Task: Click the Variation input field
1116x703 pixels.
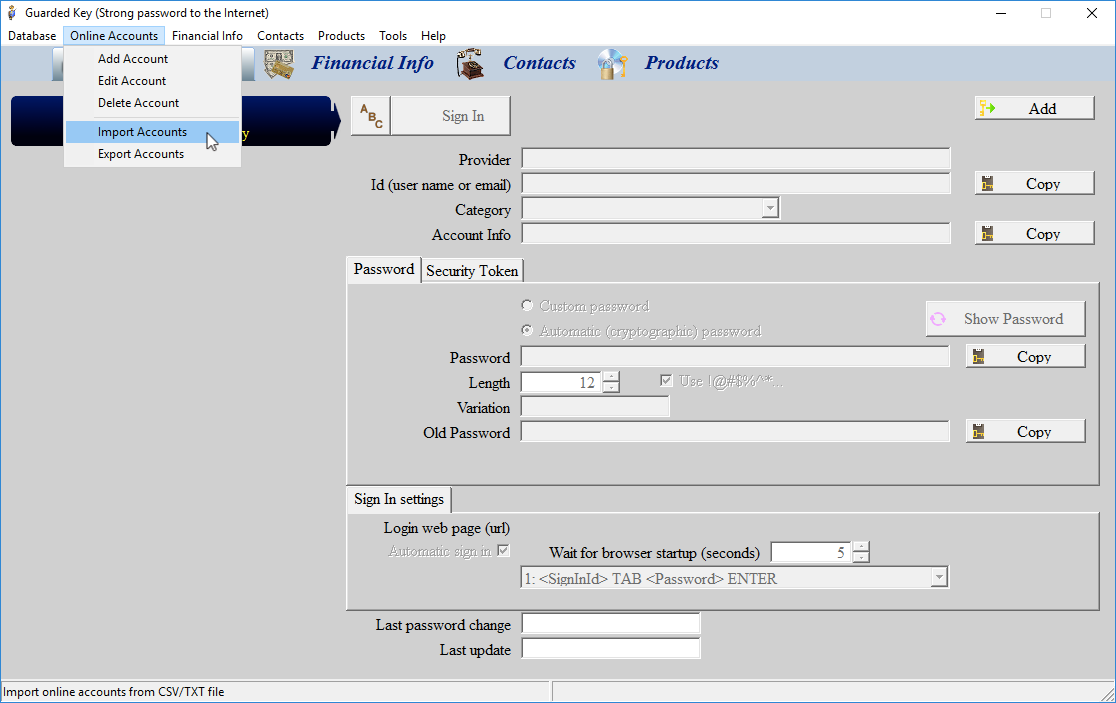Action: [595, 406]
